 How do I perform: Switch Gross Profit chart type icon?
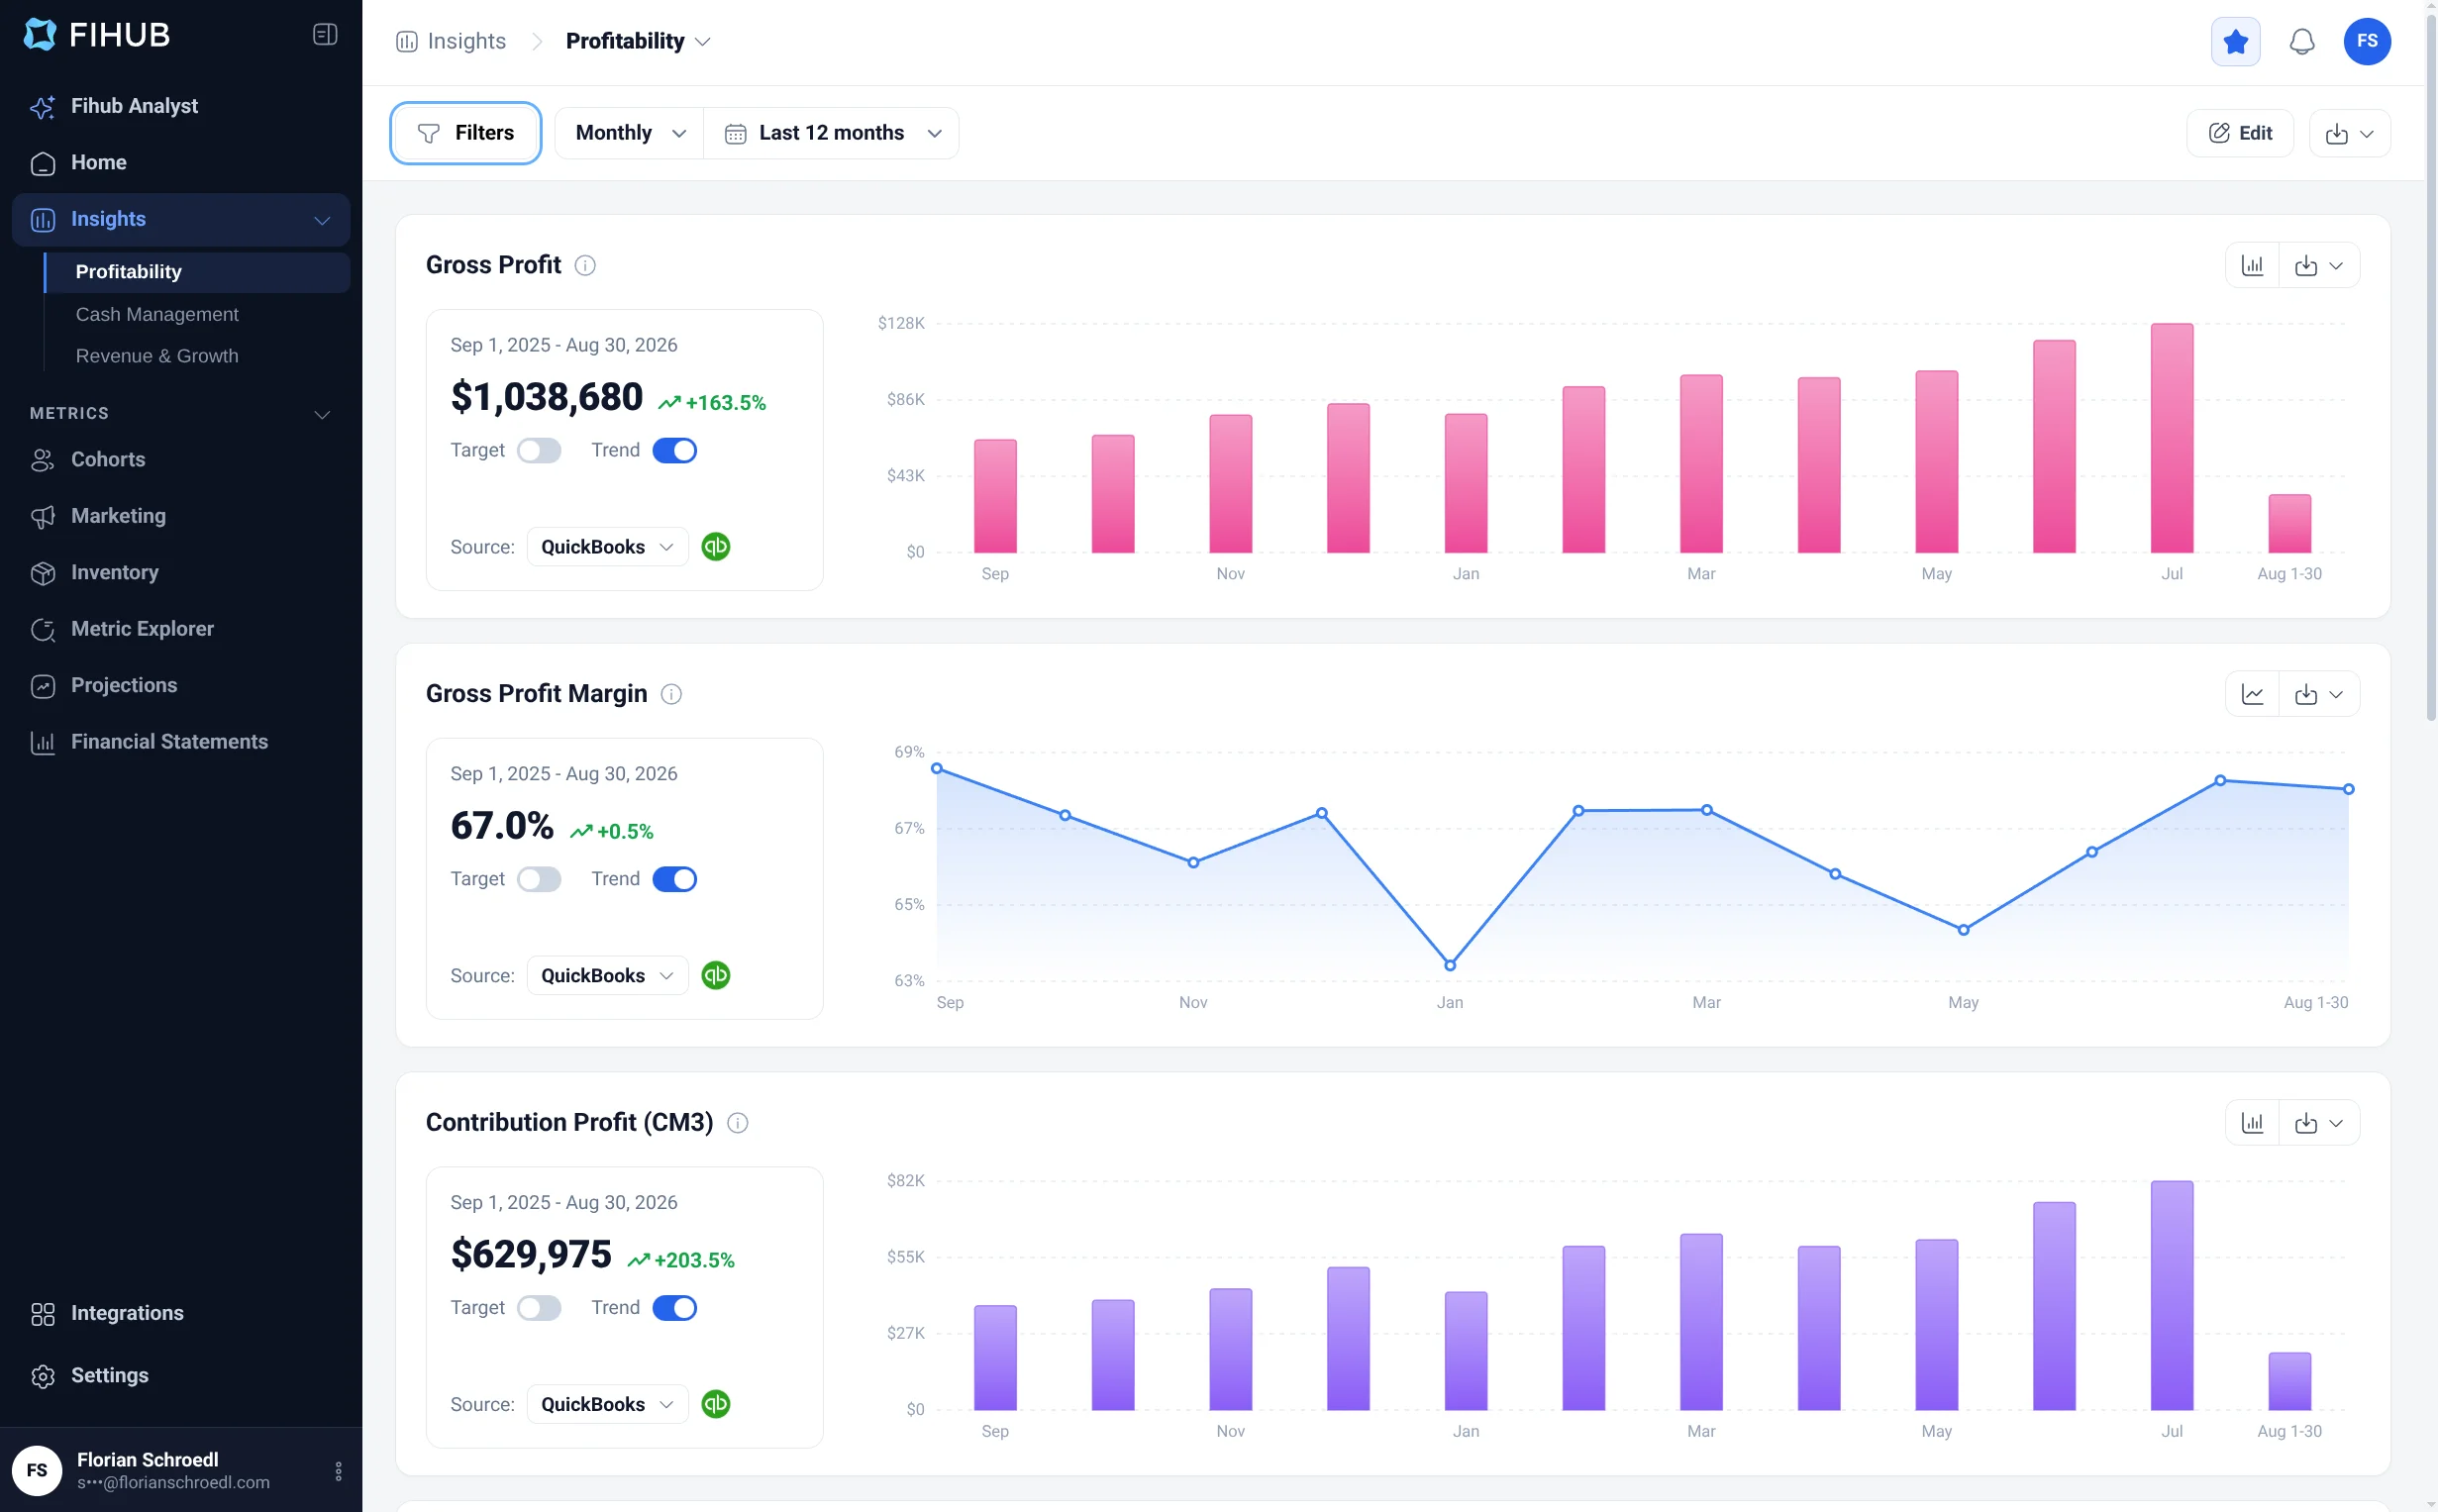(x=2252, y=265)
